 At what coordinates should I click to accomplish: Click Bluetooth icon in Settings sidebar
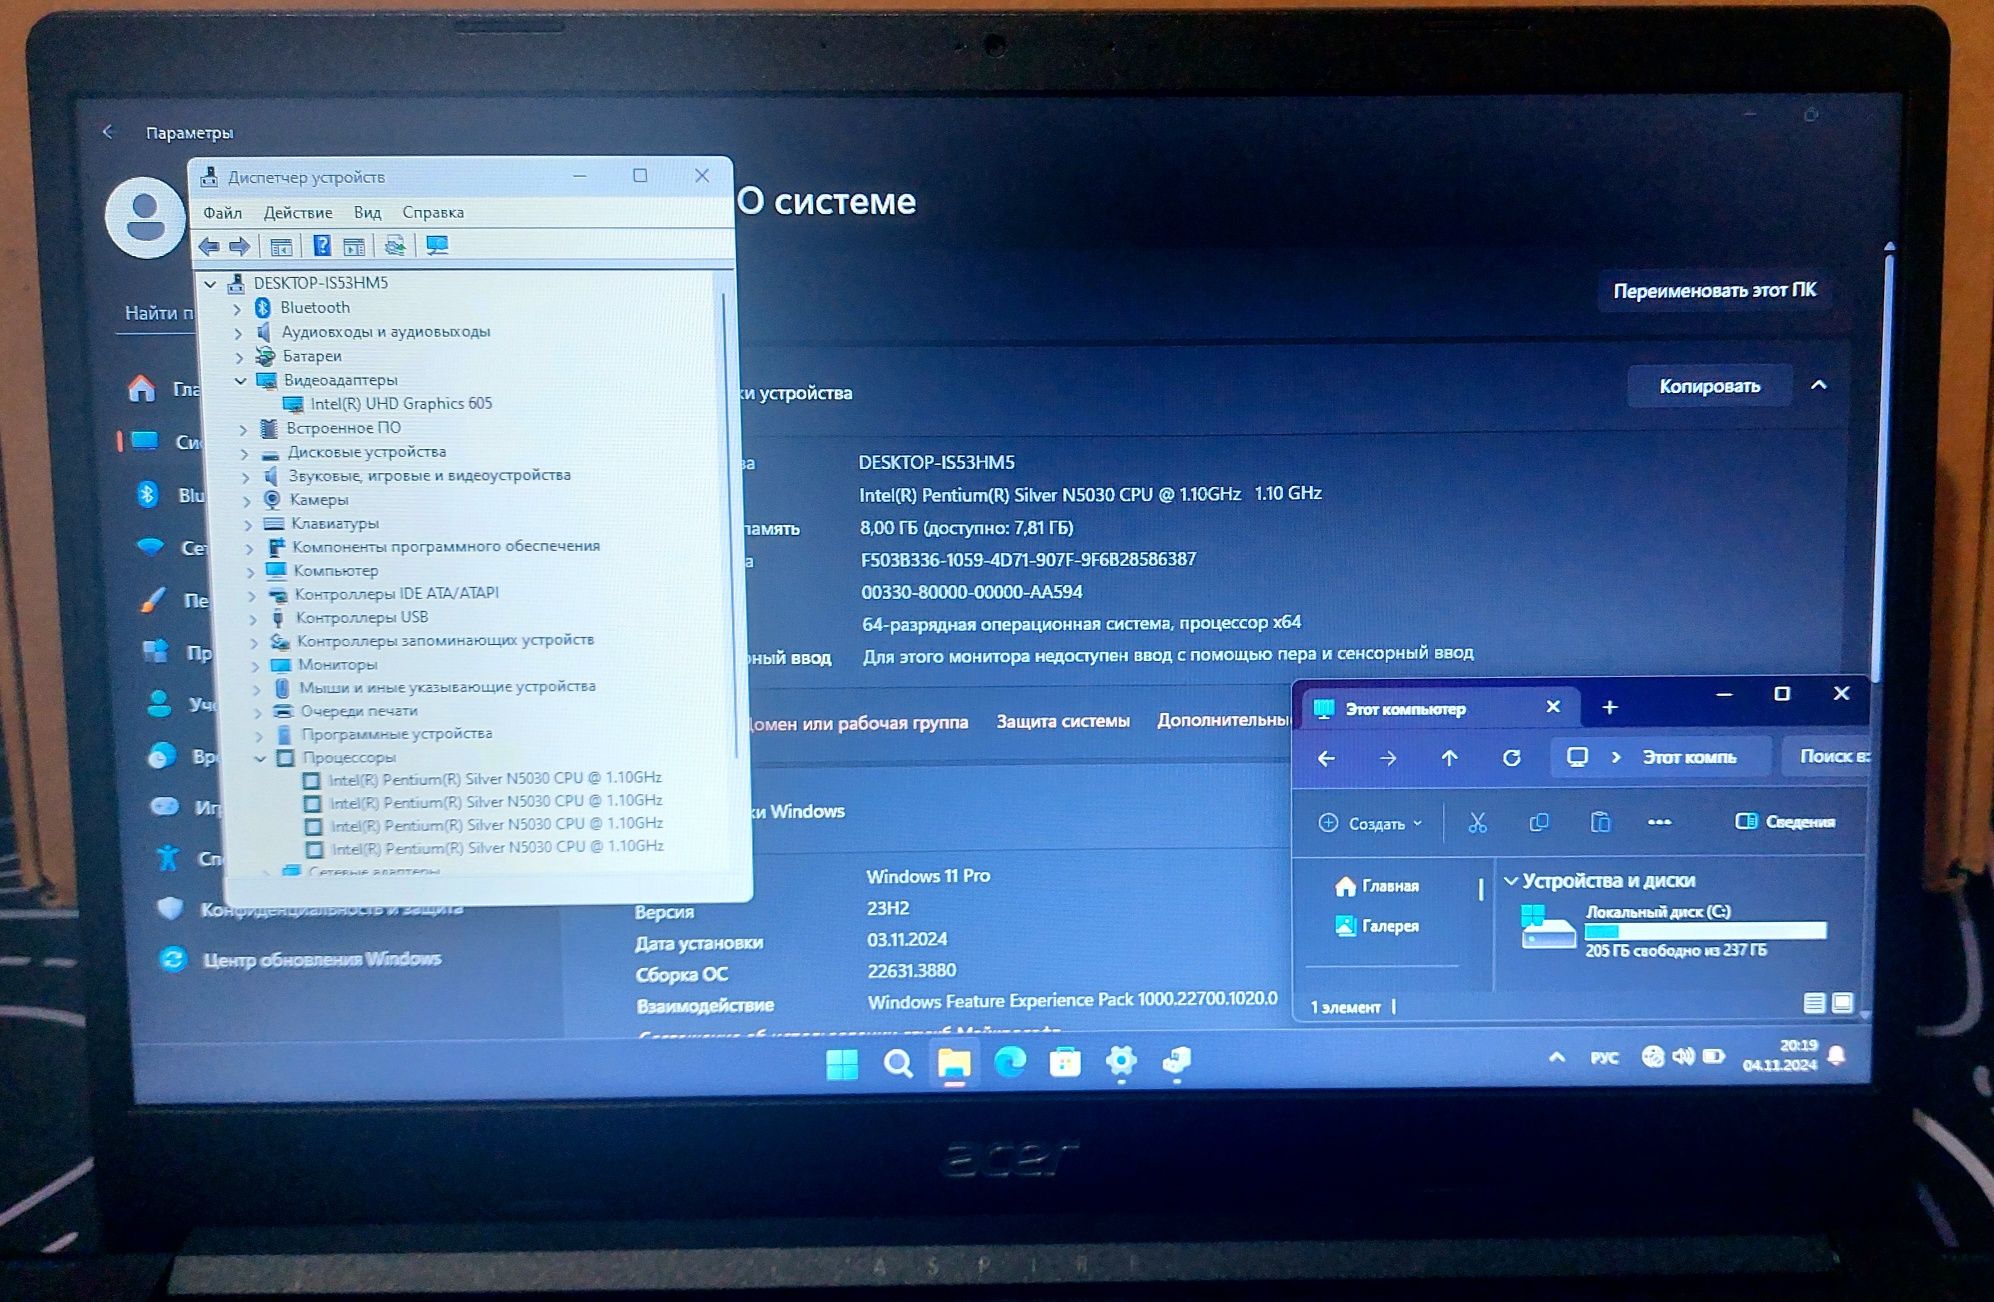click(x=148, y=494)
